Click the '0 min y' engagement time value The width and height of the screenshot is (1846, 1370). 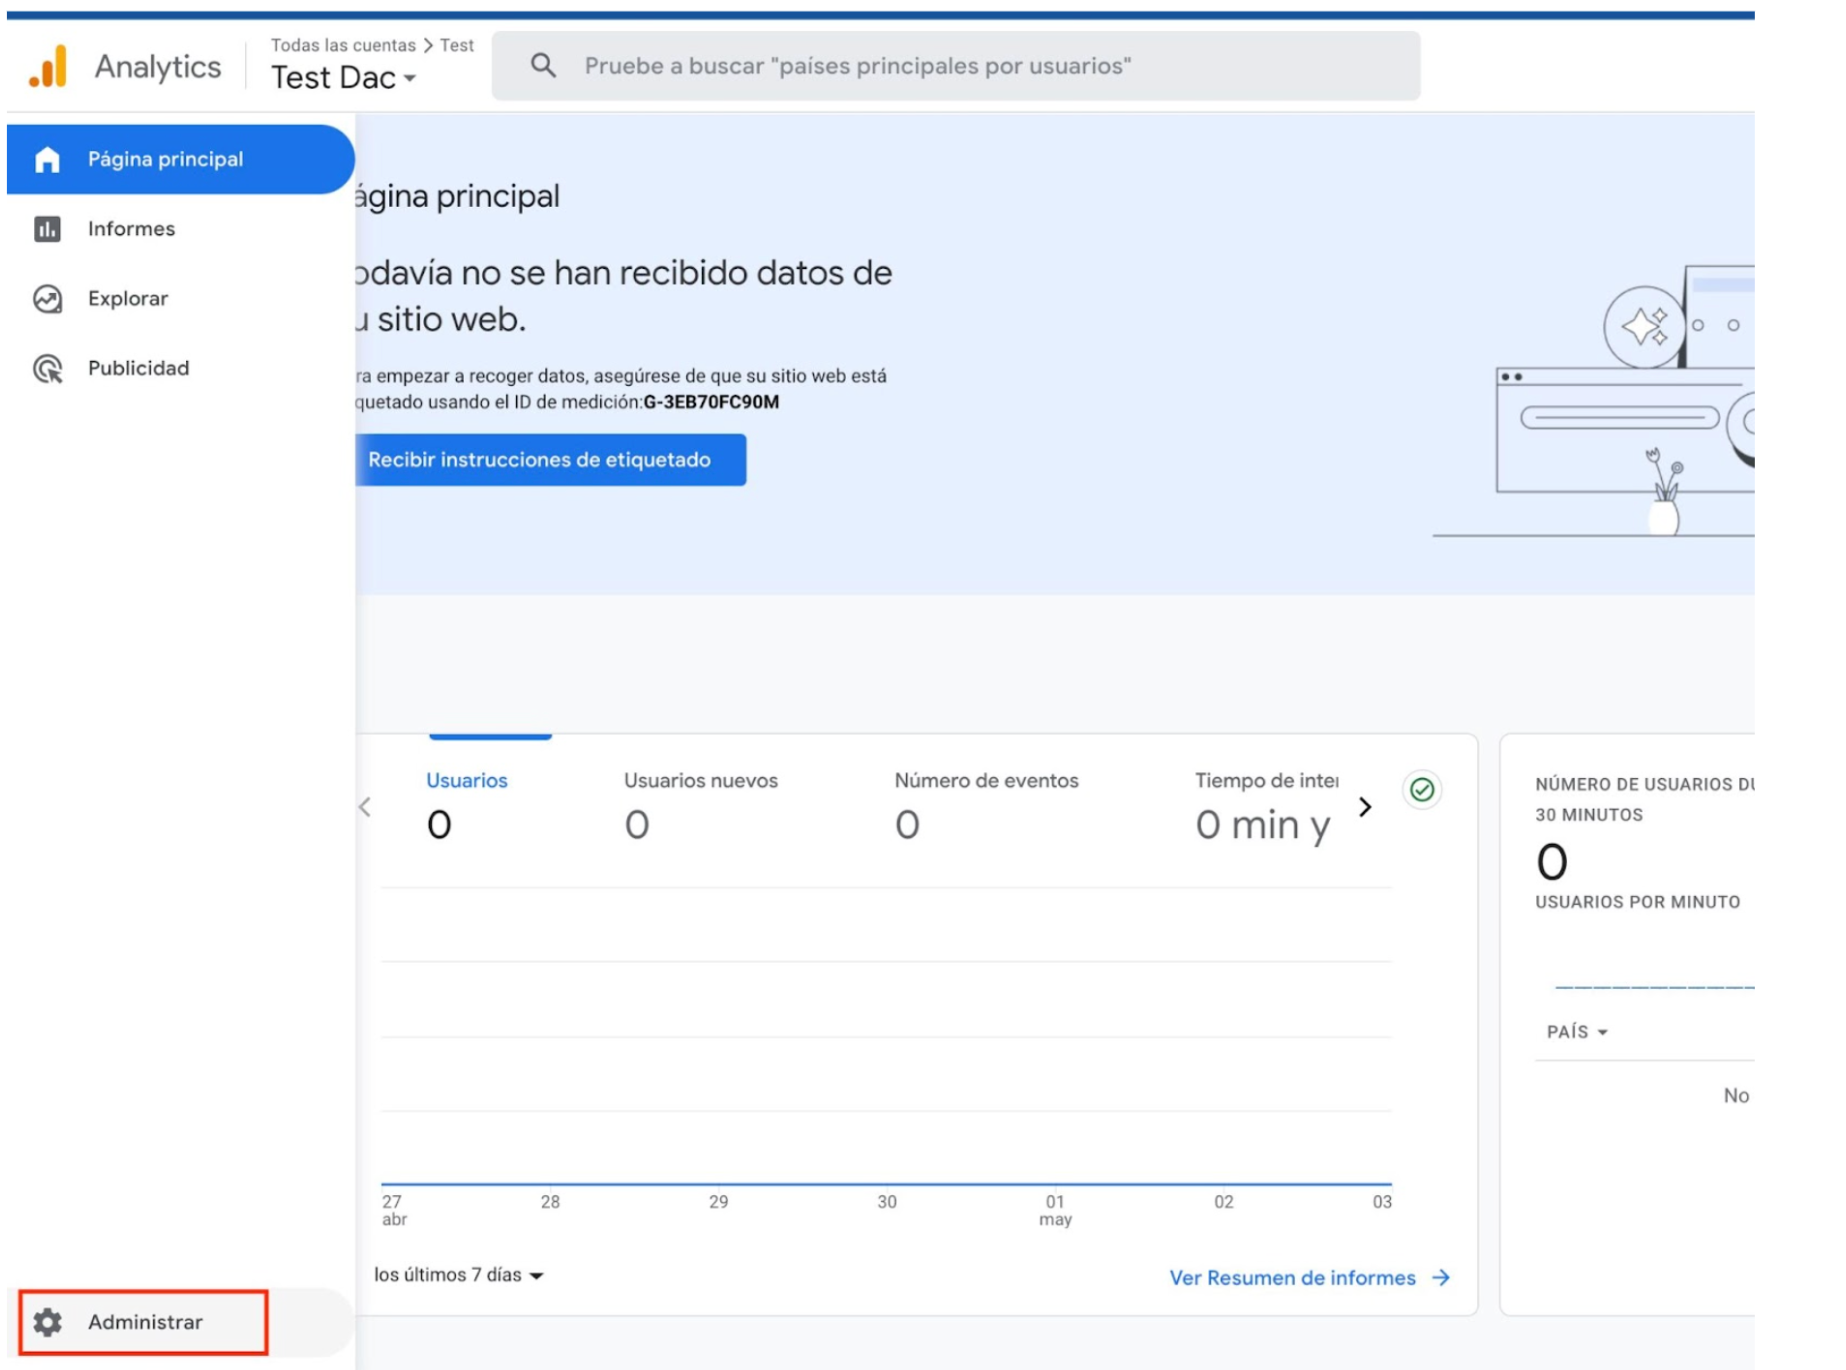pyautogui.click(x=1263, y=826)
